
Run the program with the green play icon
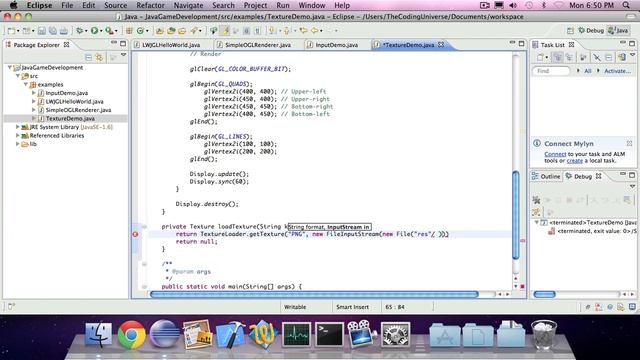[x=94, y=31]
